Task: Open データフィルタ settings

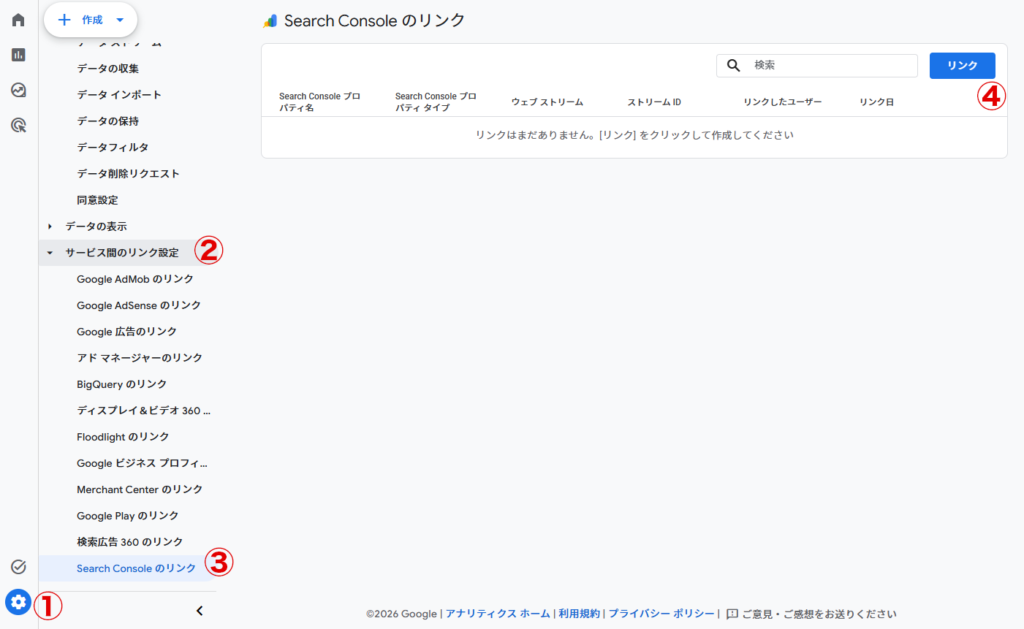Action: 112,147
